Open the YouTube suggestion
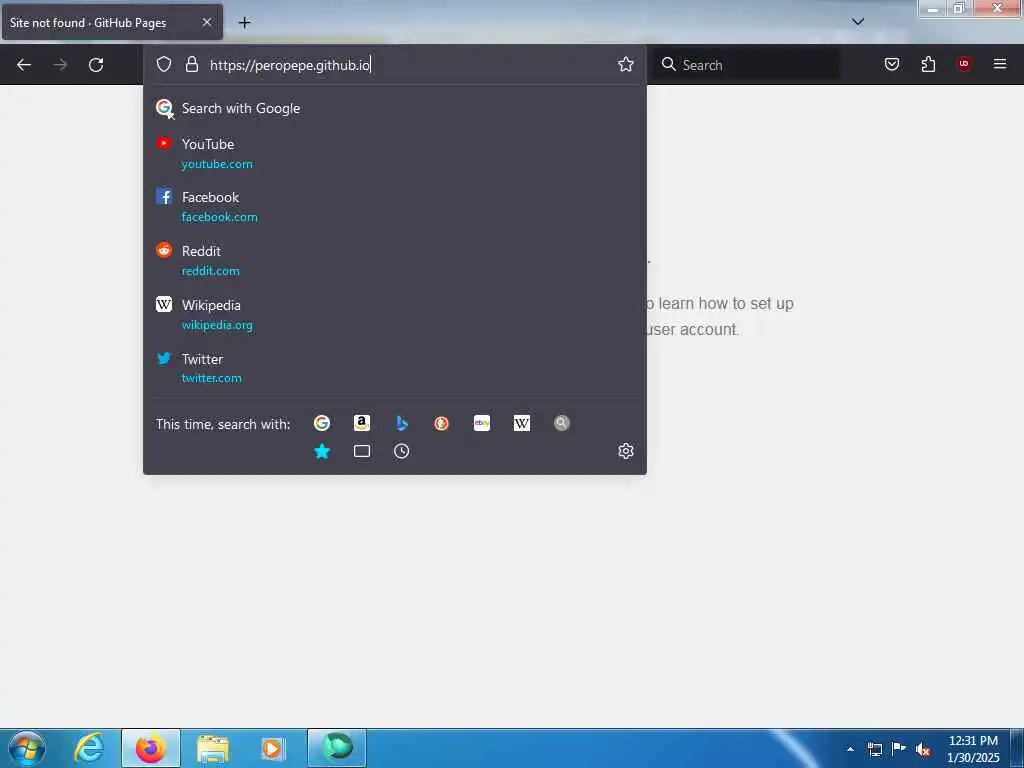The width and height of the screenshot is (1024, 768). [x=394, y=153]
